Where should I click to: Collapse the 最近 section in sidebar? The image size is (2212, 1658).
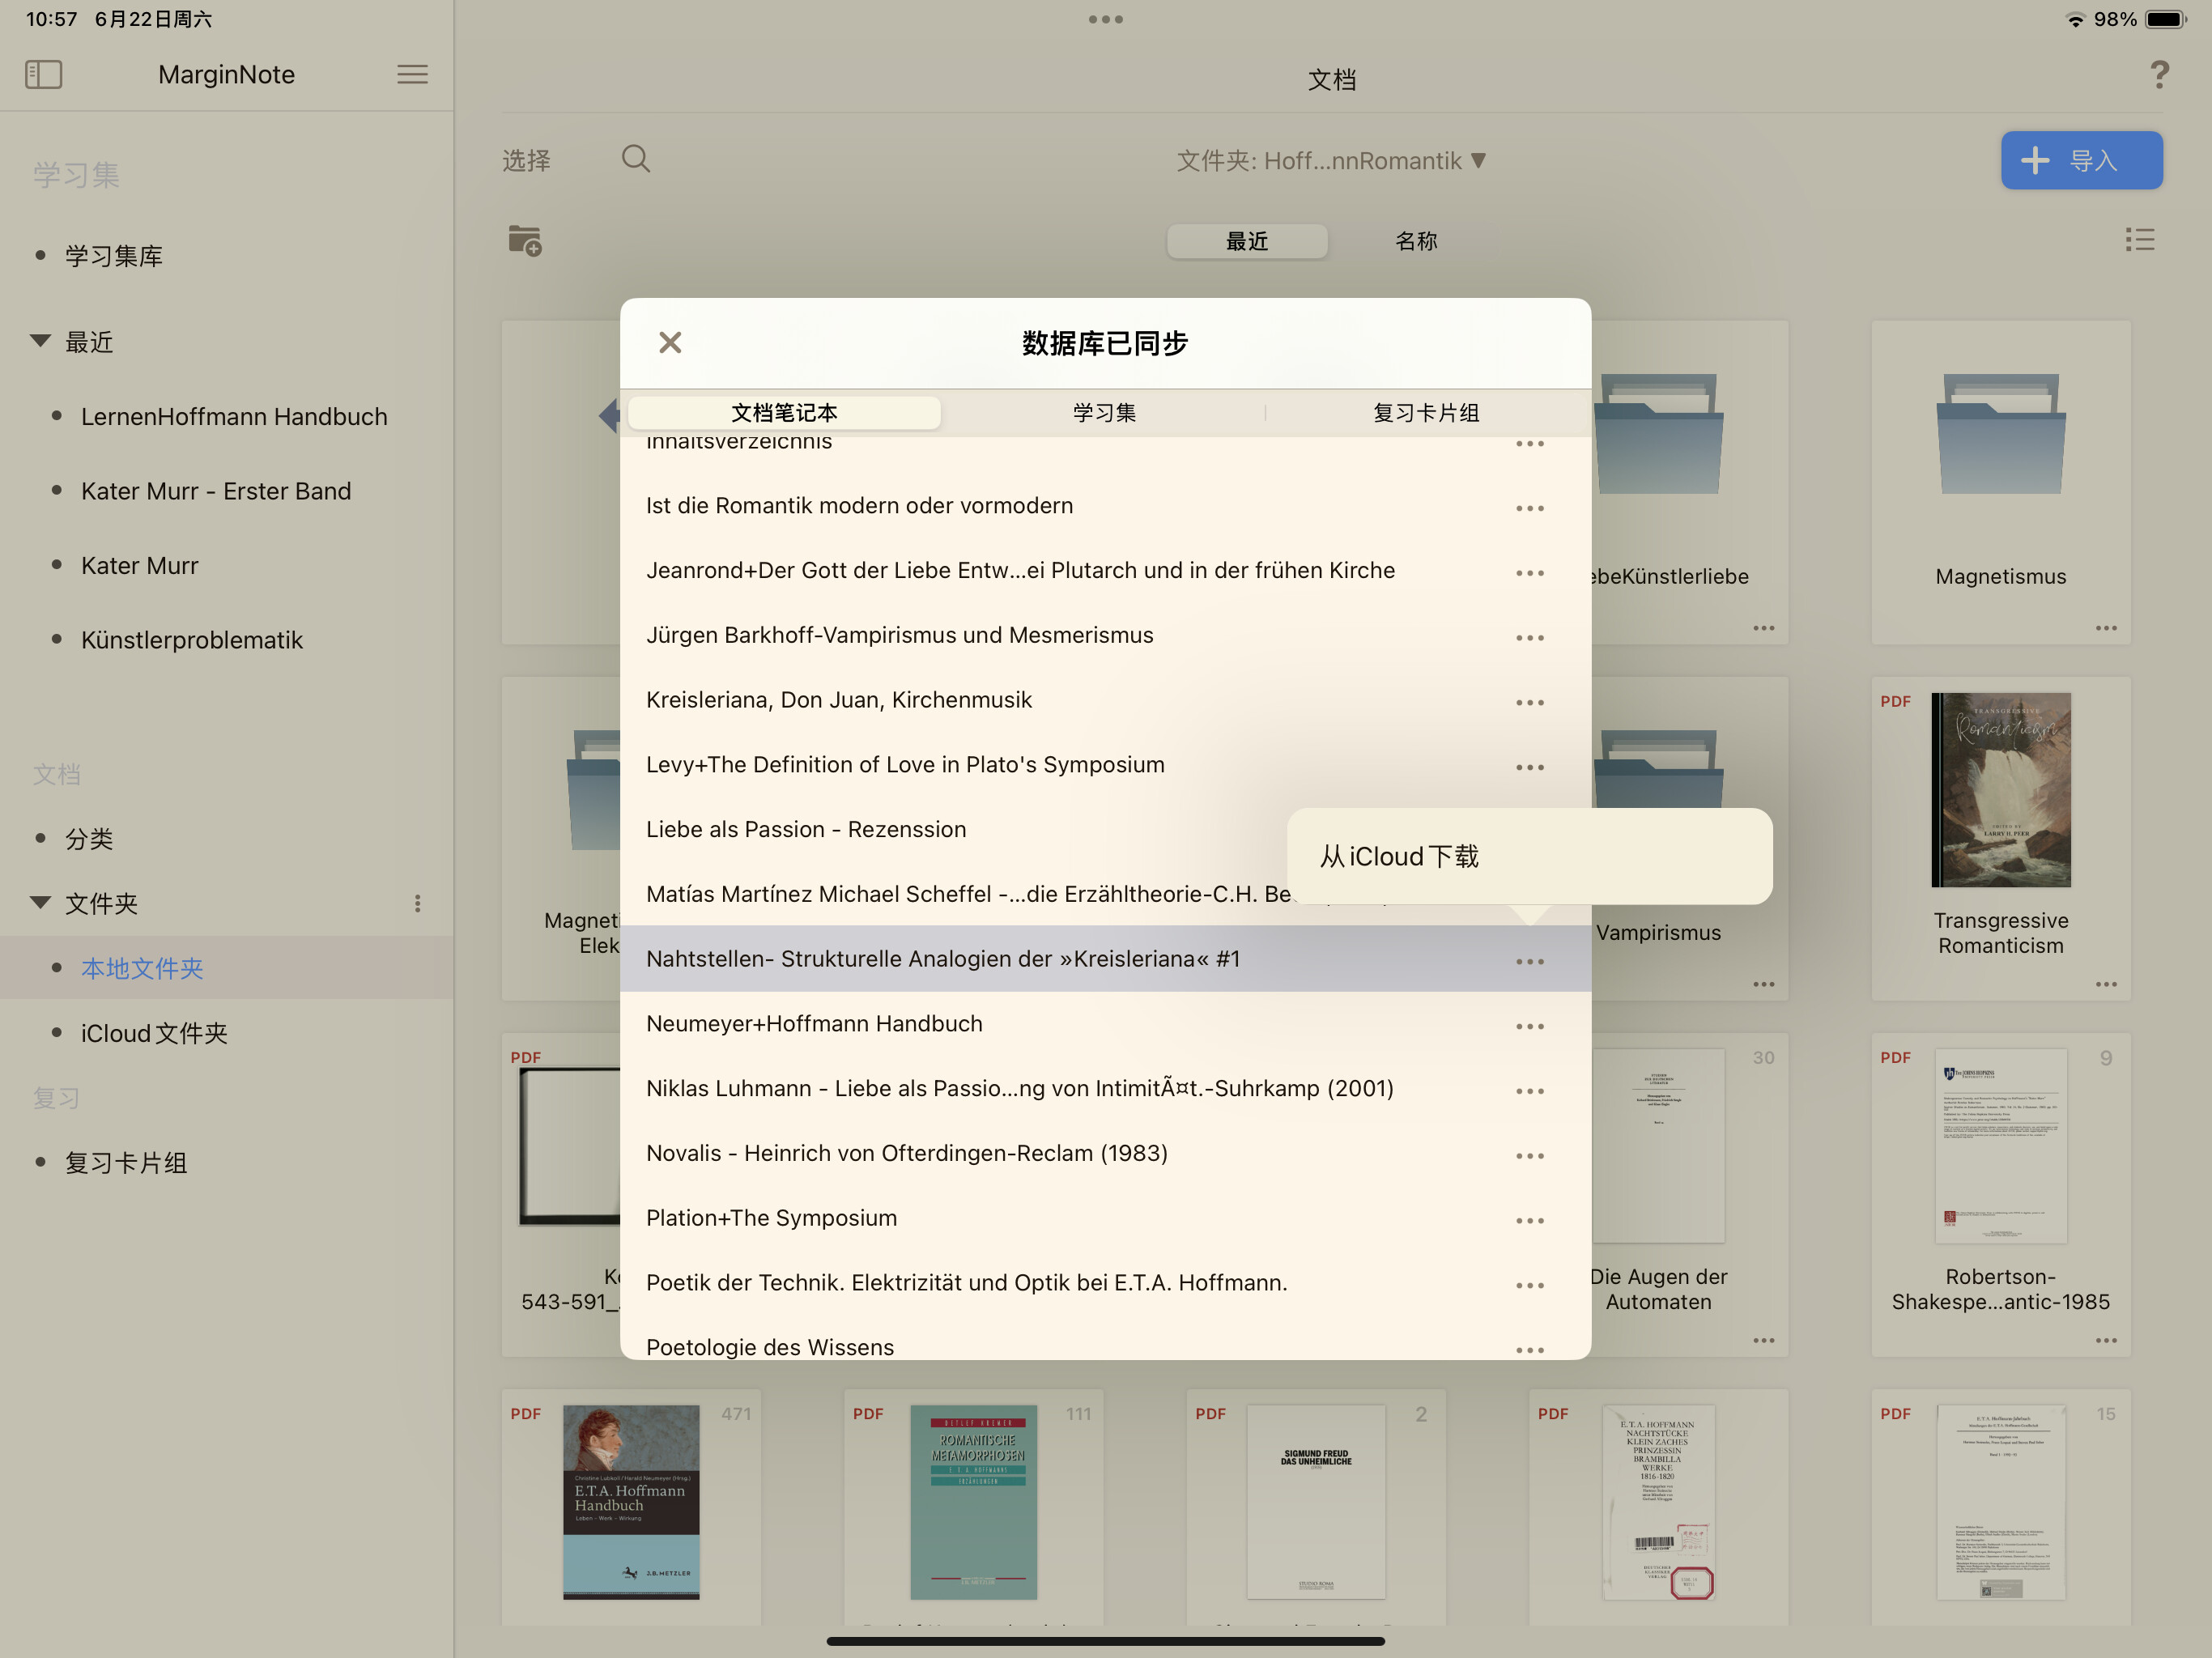[40, 341]
